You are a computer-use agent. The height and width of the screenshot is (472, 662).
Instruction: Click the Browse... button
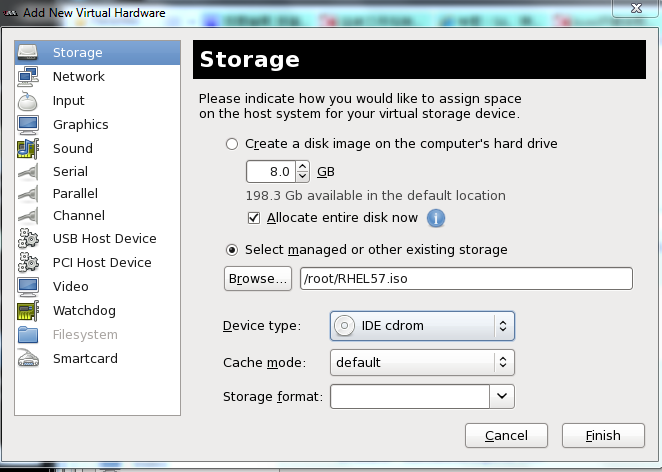pyautogui.click(x=258, y=279)
